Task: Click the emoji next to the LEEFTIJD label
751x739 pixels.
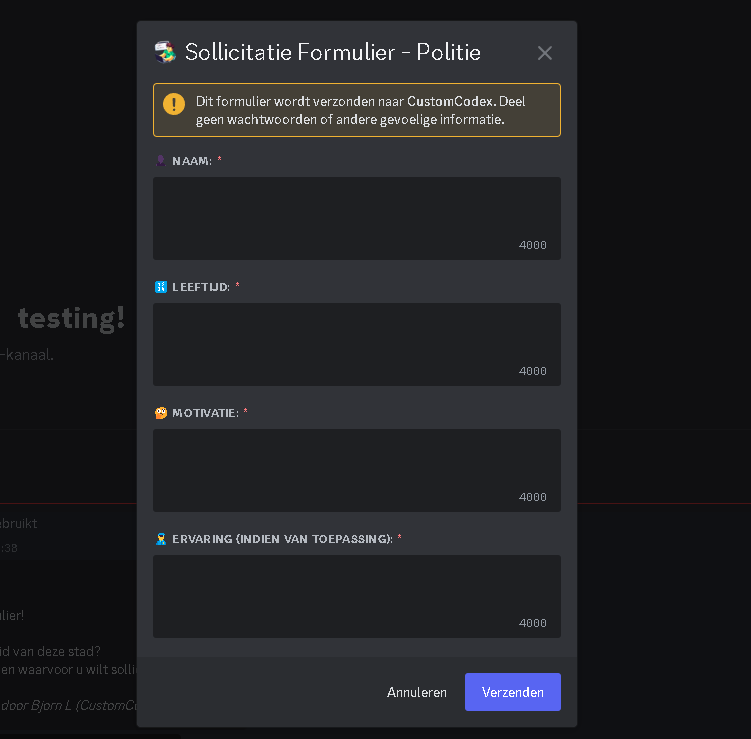Action: (x=160, y=287)
